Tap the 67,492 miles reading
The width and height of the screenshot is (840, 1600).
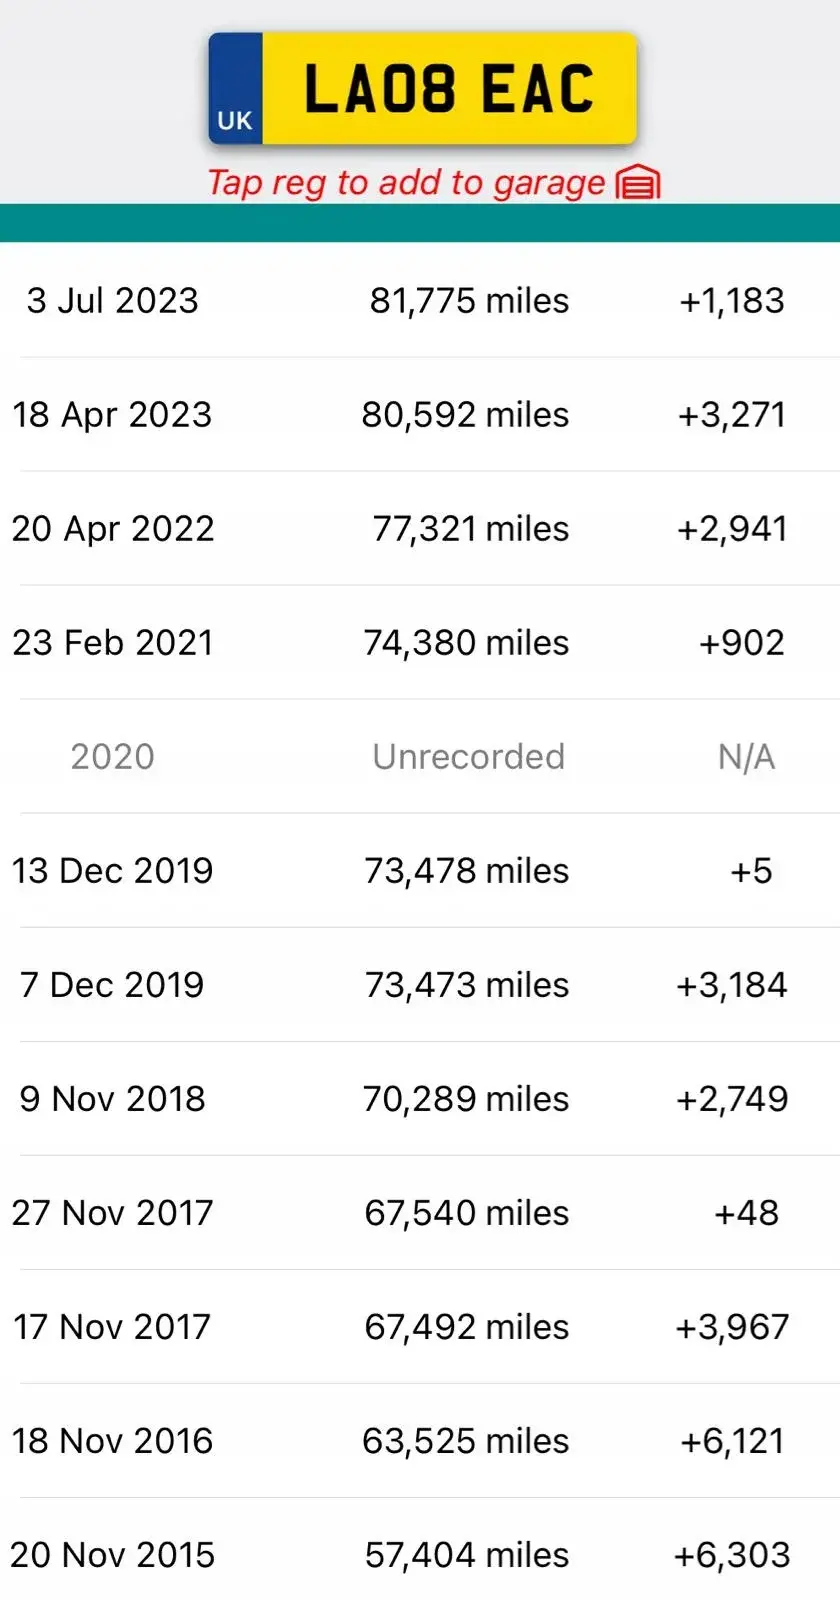click(x=467, y=1327)
